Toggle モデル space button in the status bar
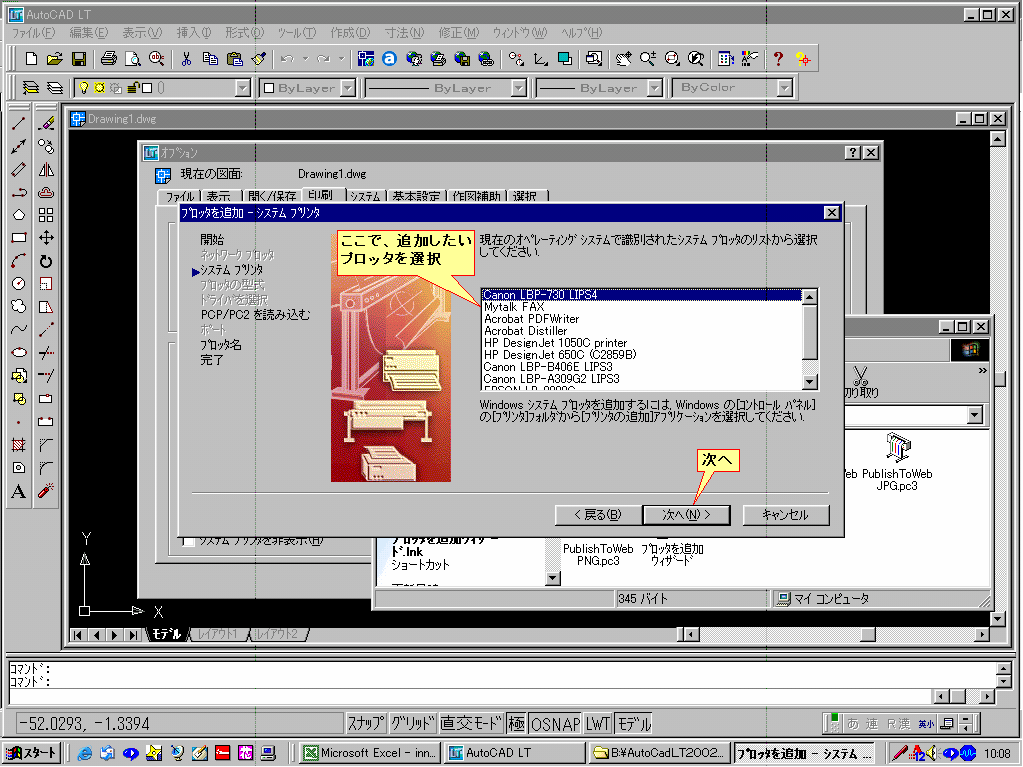Image resolution: width=1023 pixels, height=767 pixels. click(634, 723)
